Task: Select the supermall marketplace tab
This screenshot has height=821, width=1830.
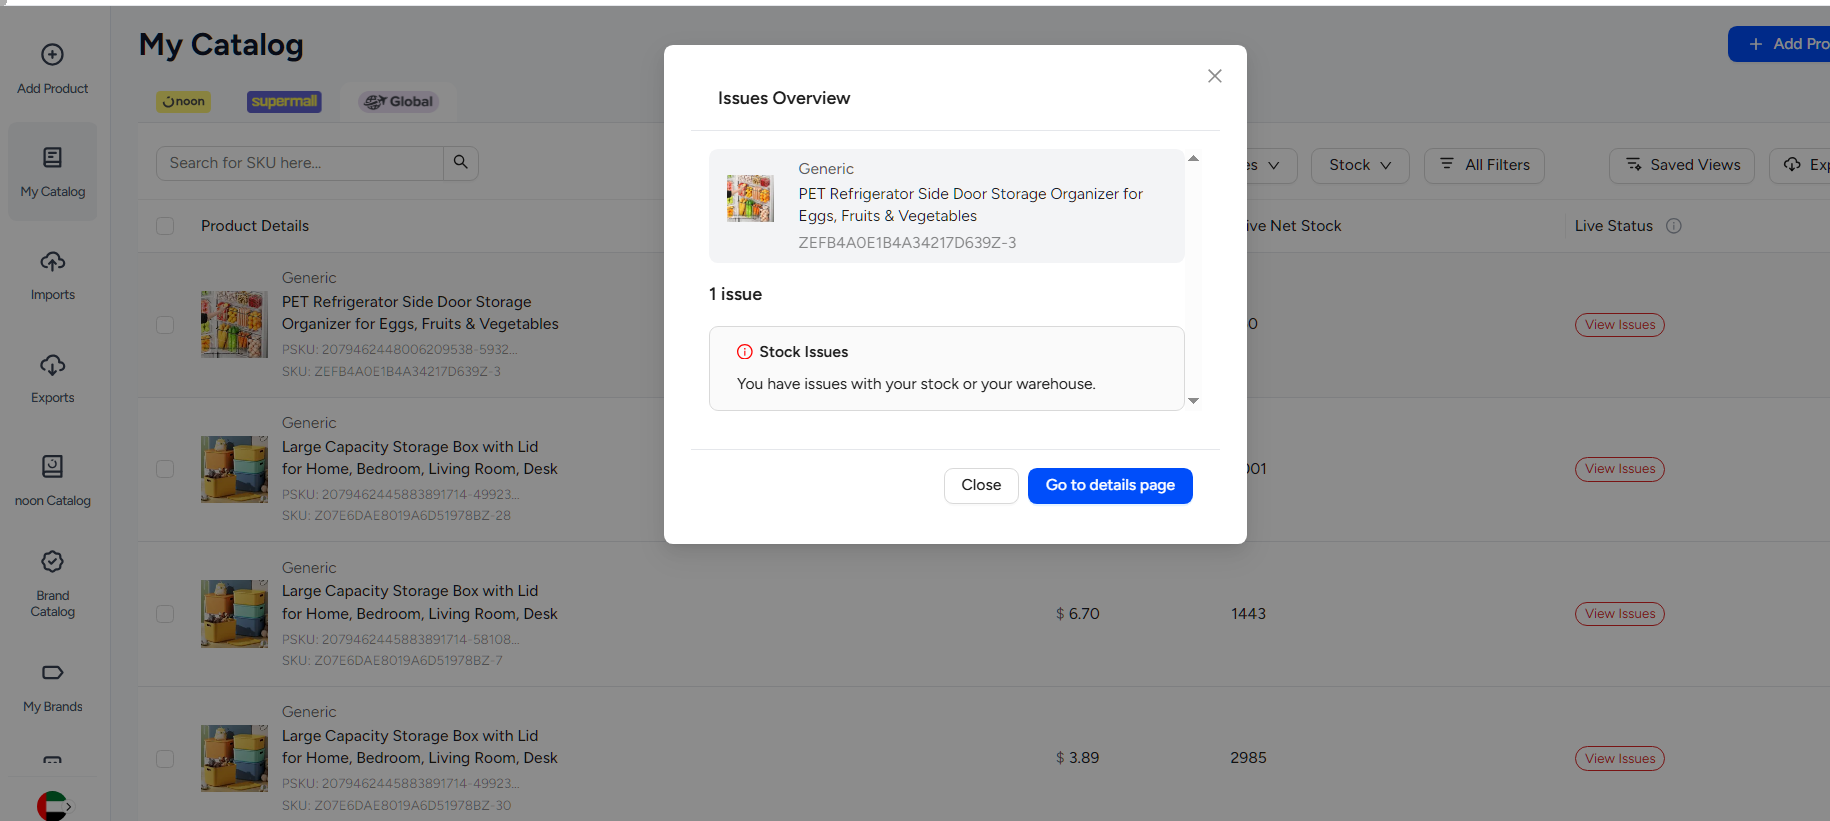Action: point(284,101)
